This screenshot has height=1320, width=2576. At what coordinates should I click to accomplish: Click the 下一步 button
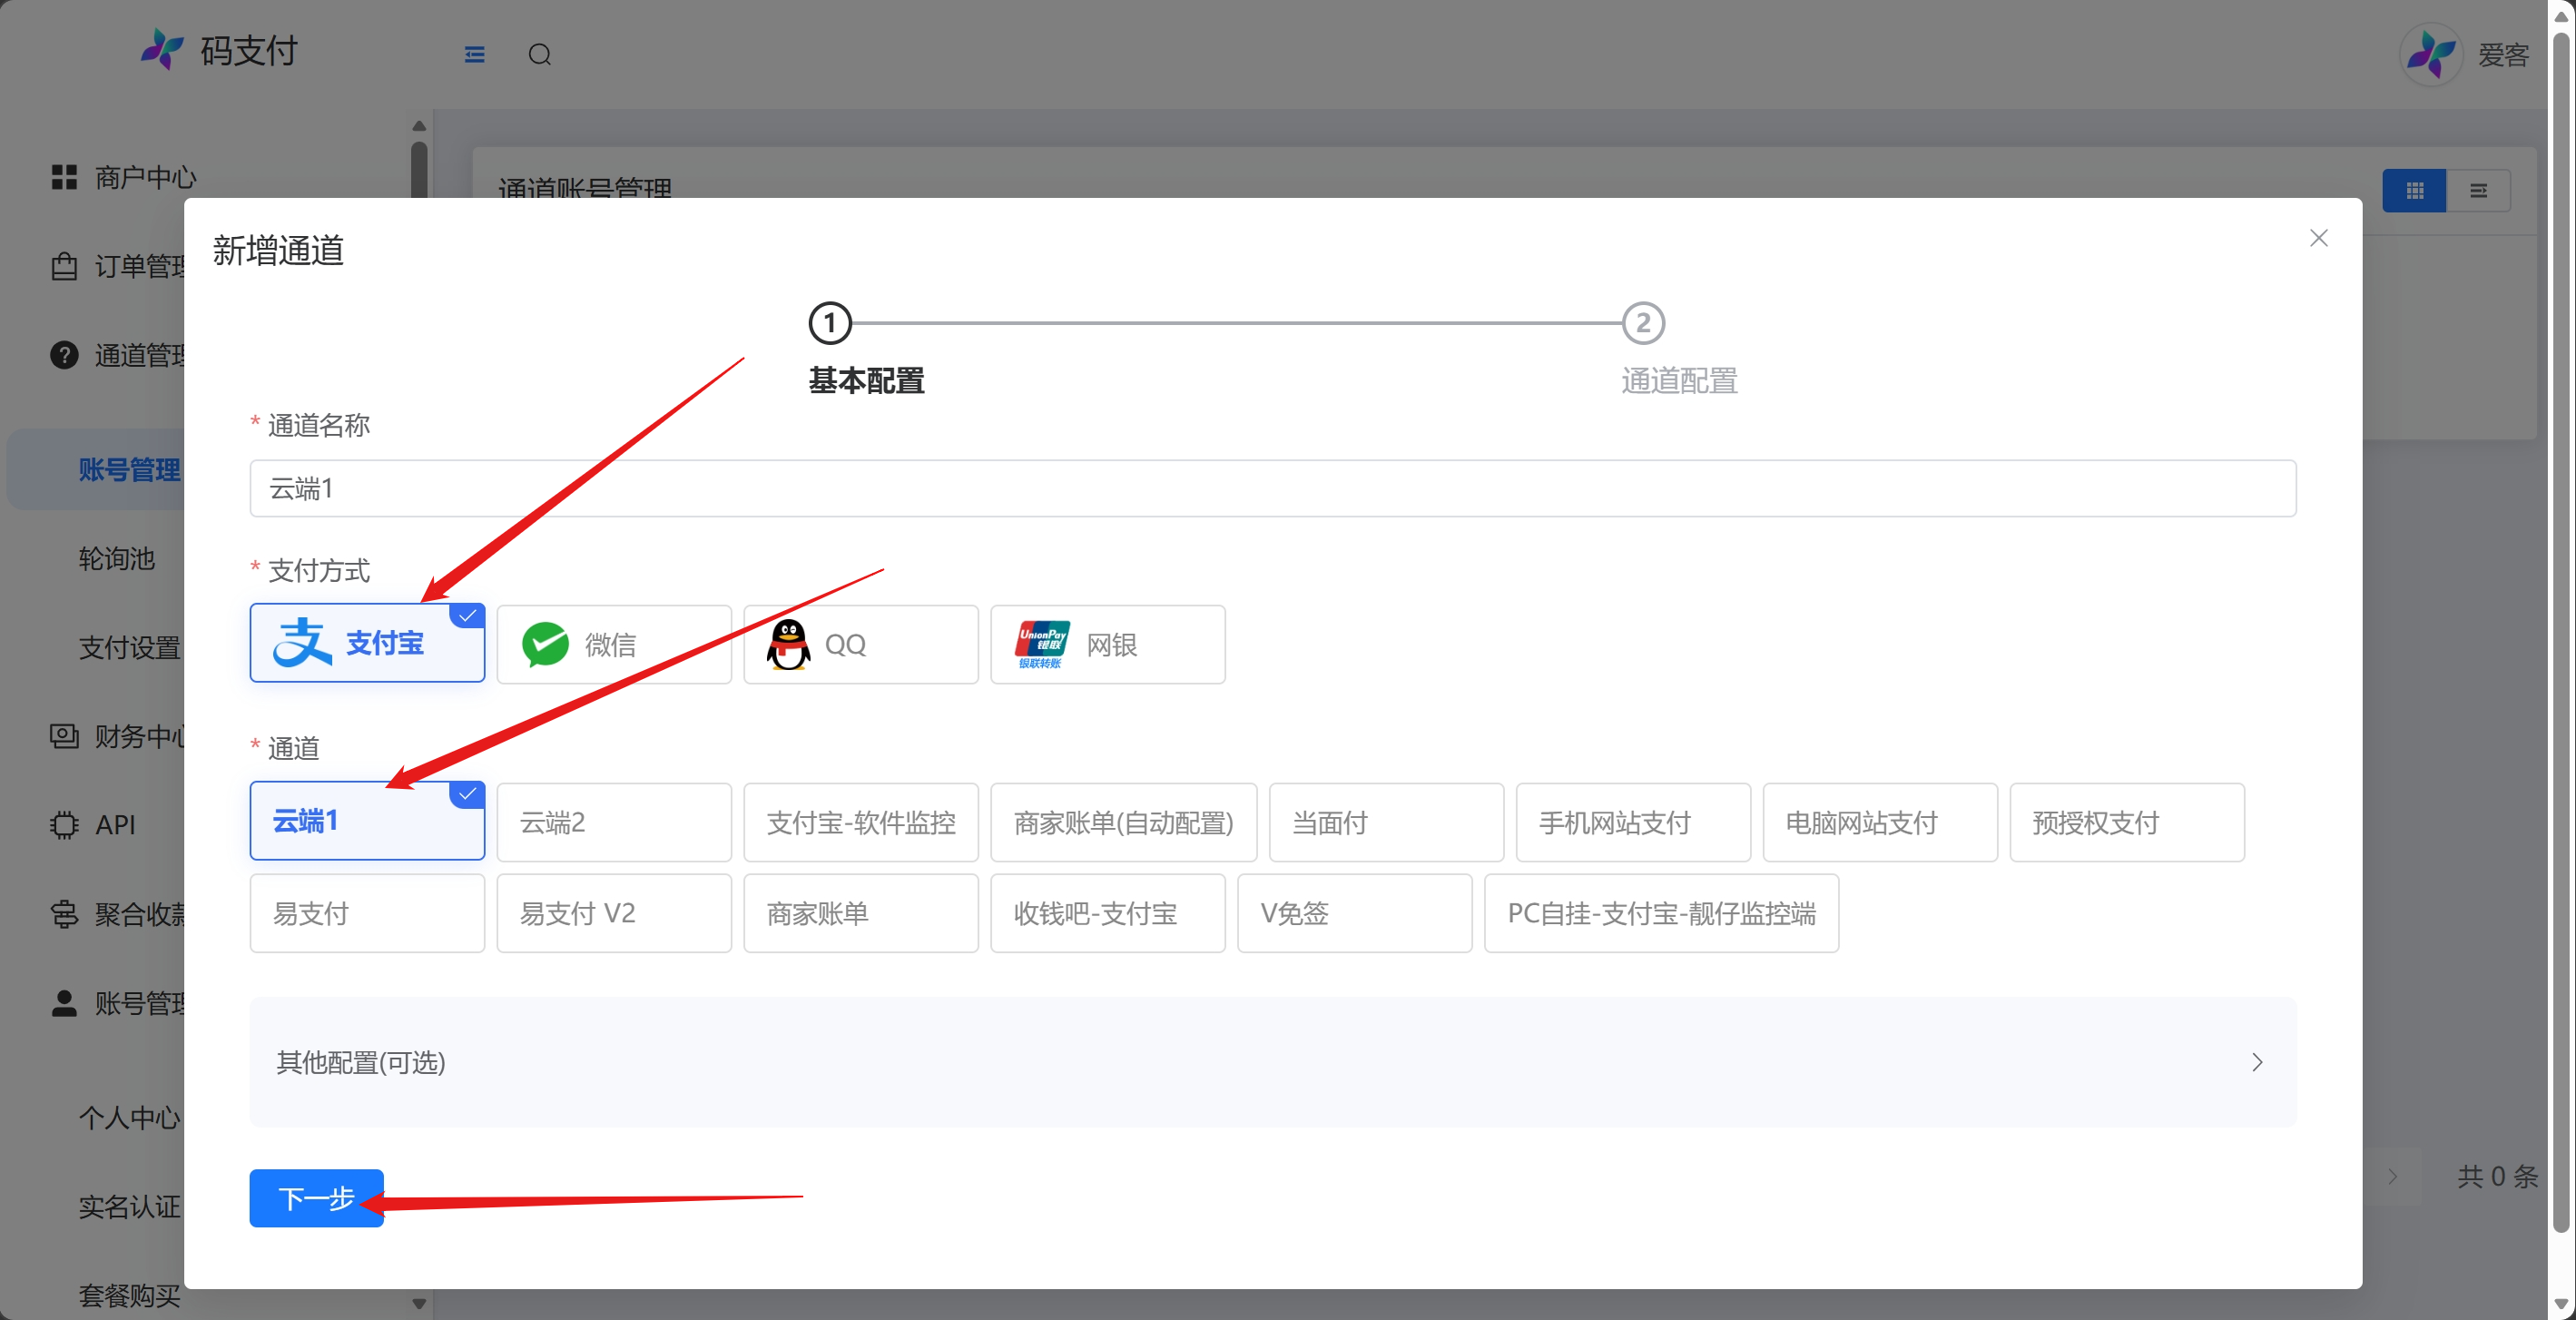point(317,1198)
